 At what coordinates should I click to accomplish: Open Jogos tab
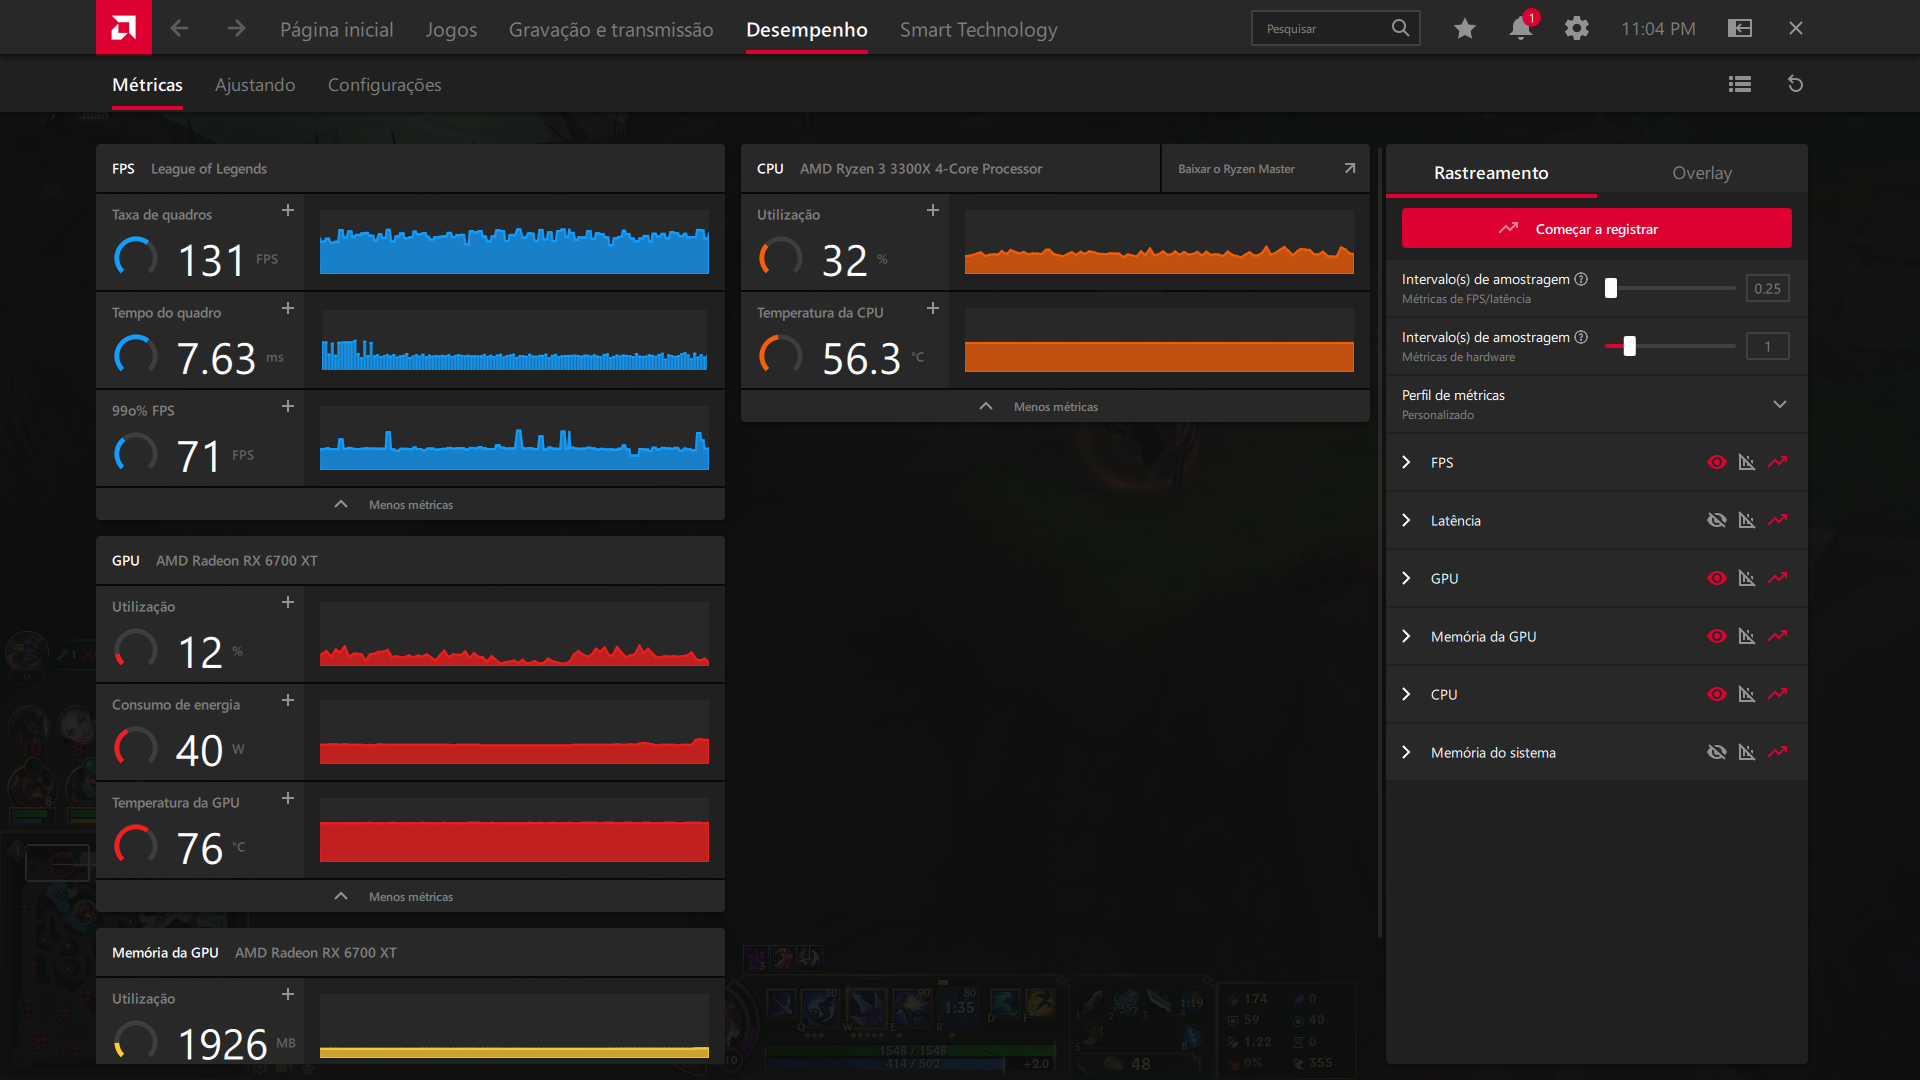(451, 29)
